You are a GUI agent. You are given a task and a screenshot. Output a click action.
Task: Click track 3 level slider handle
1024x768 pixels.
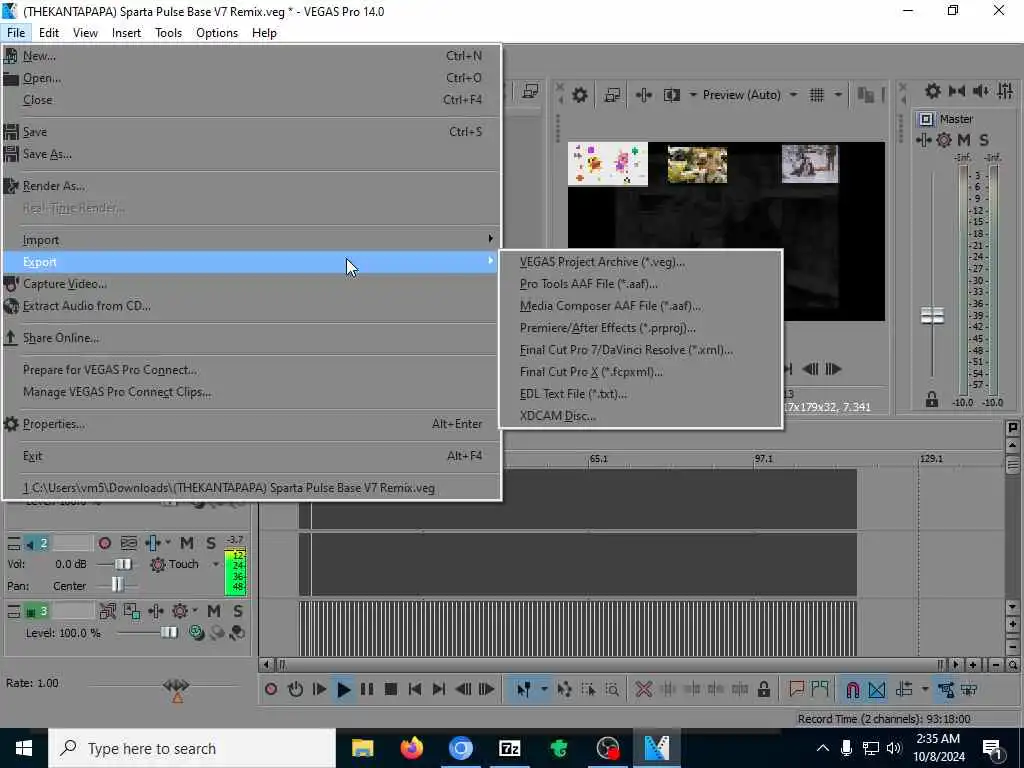pyautogui.click(x=169, y=632)
